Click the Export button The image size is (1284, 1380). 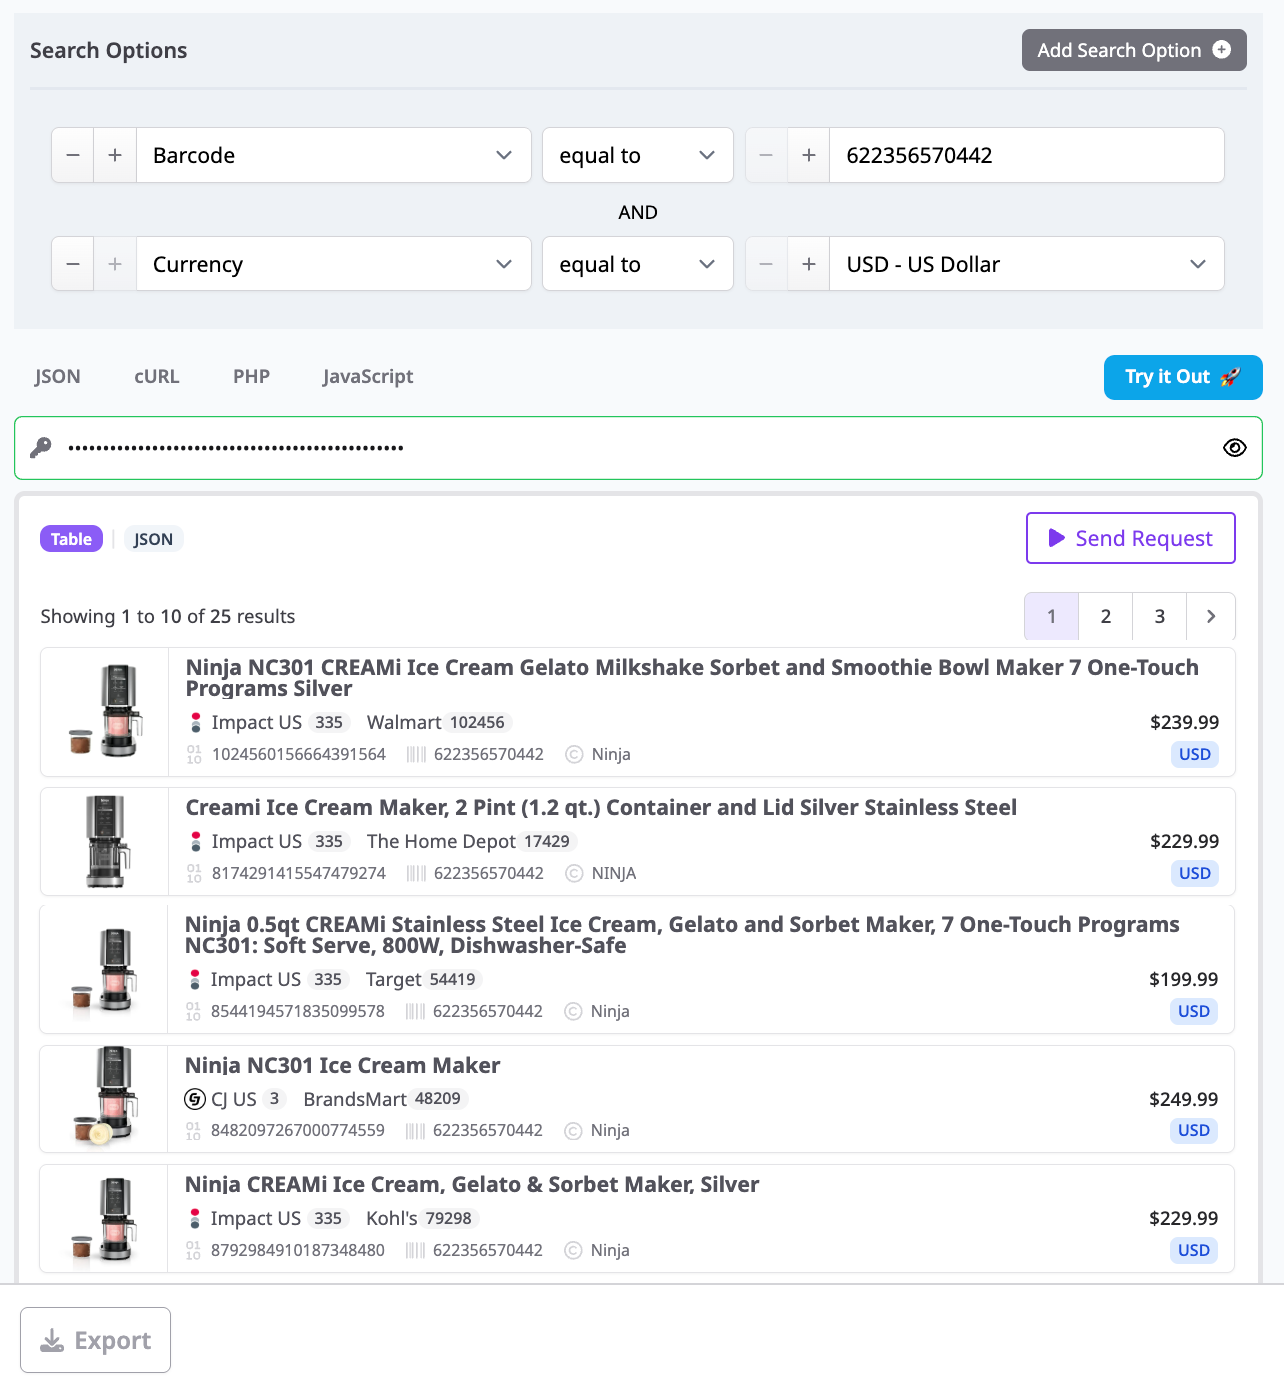point(96,1340)
